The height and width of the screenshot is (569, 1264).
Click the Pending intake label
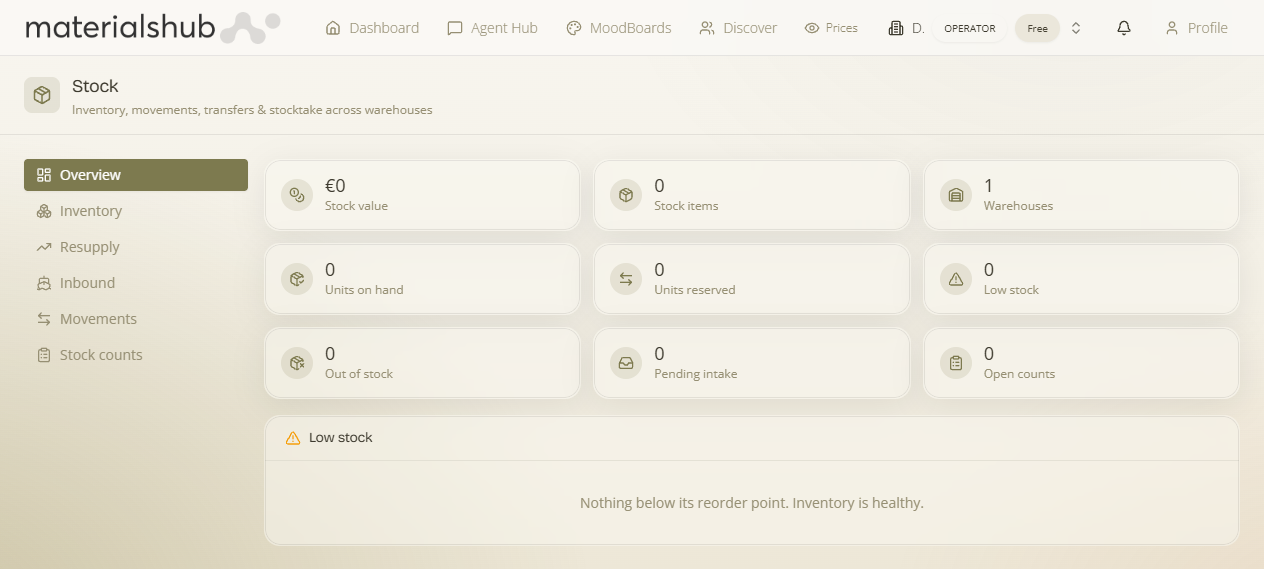tap(695, 374)
